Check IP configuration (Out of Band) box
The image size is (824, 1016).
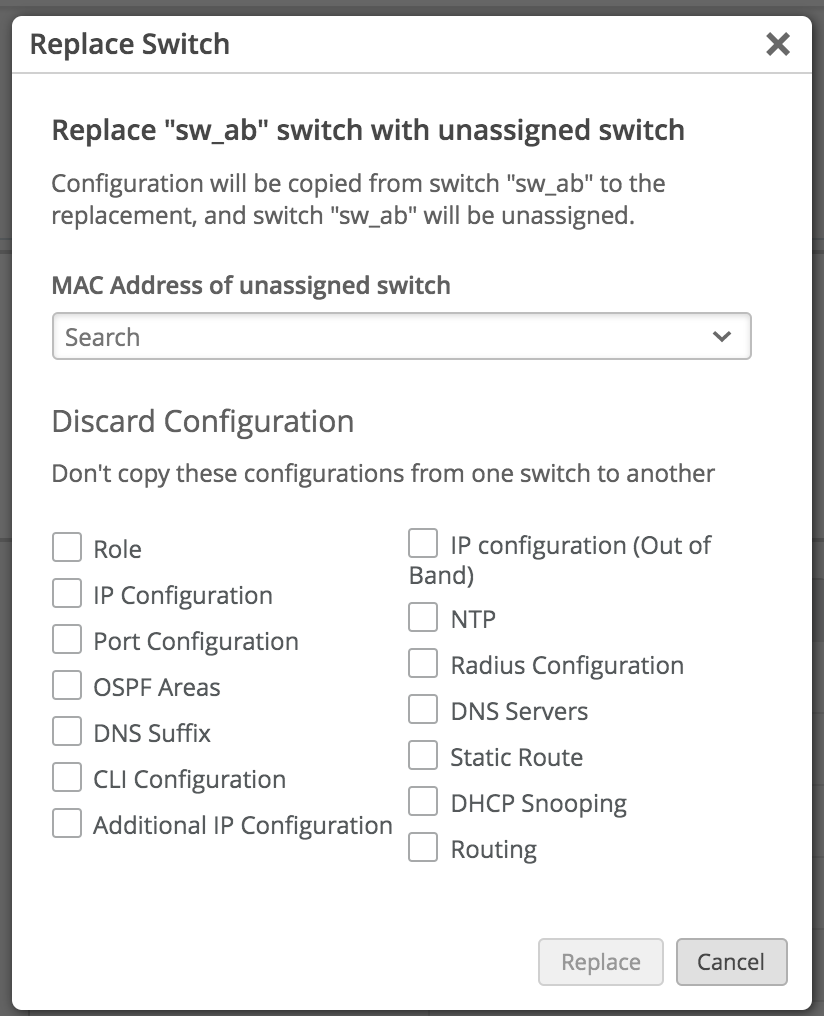click(424, 545)
